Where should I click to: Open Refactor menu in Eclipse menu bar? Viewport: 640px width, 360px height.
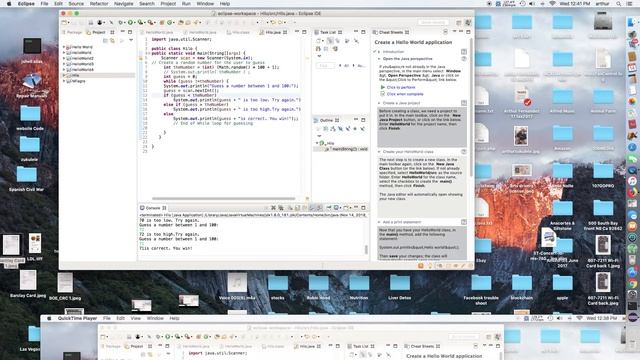click(99, 4)
